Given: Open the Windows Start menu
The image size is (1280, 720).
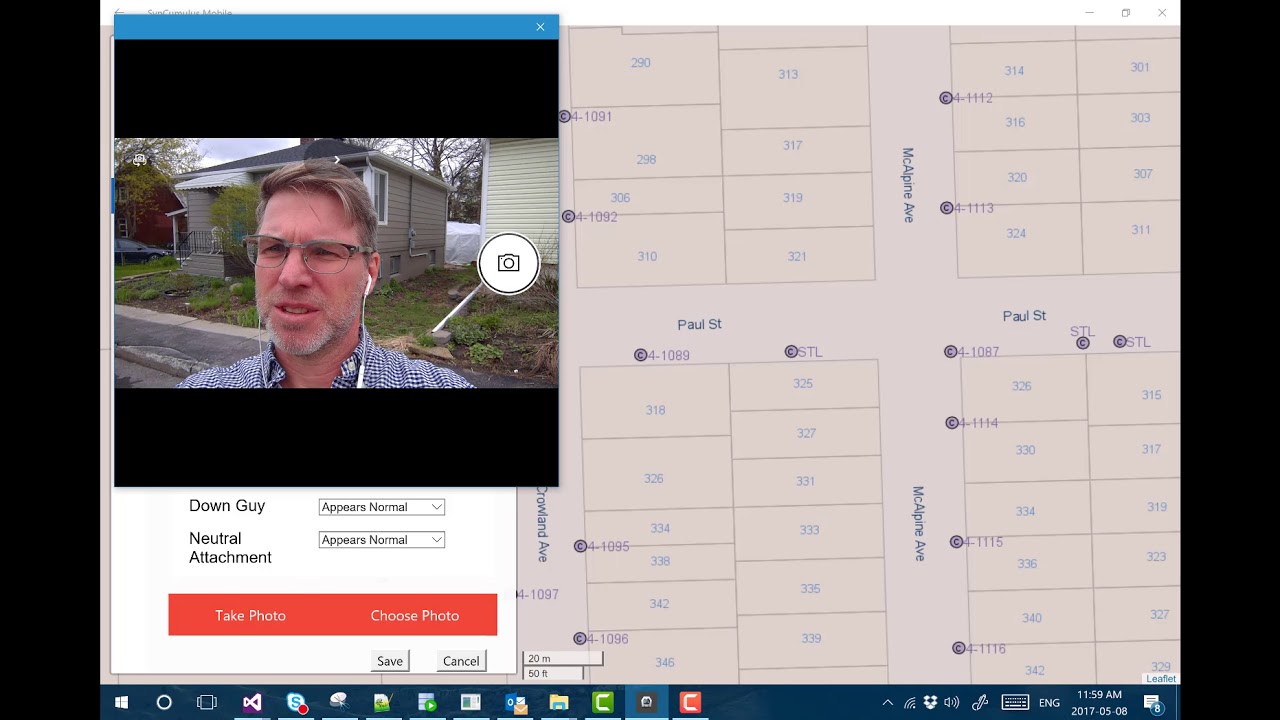Looking at the screenshot, I should click(x=121, y=703).
